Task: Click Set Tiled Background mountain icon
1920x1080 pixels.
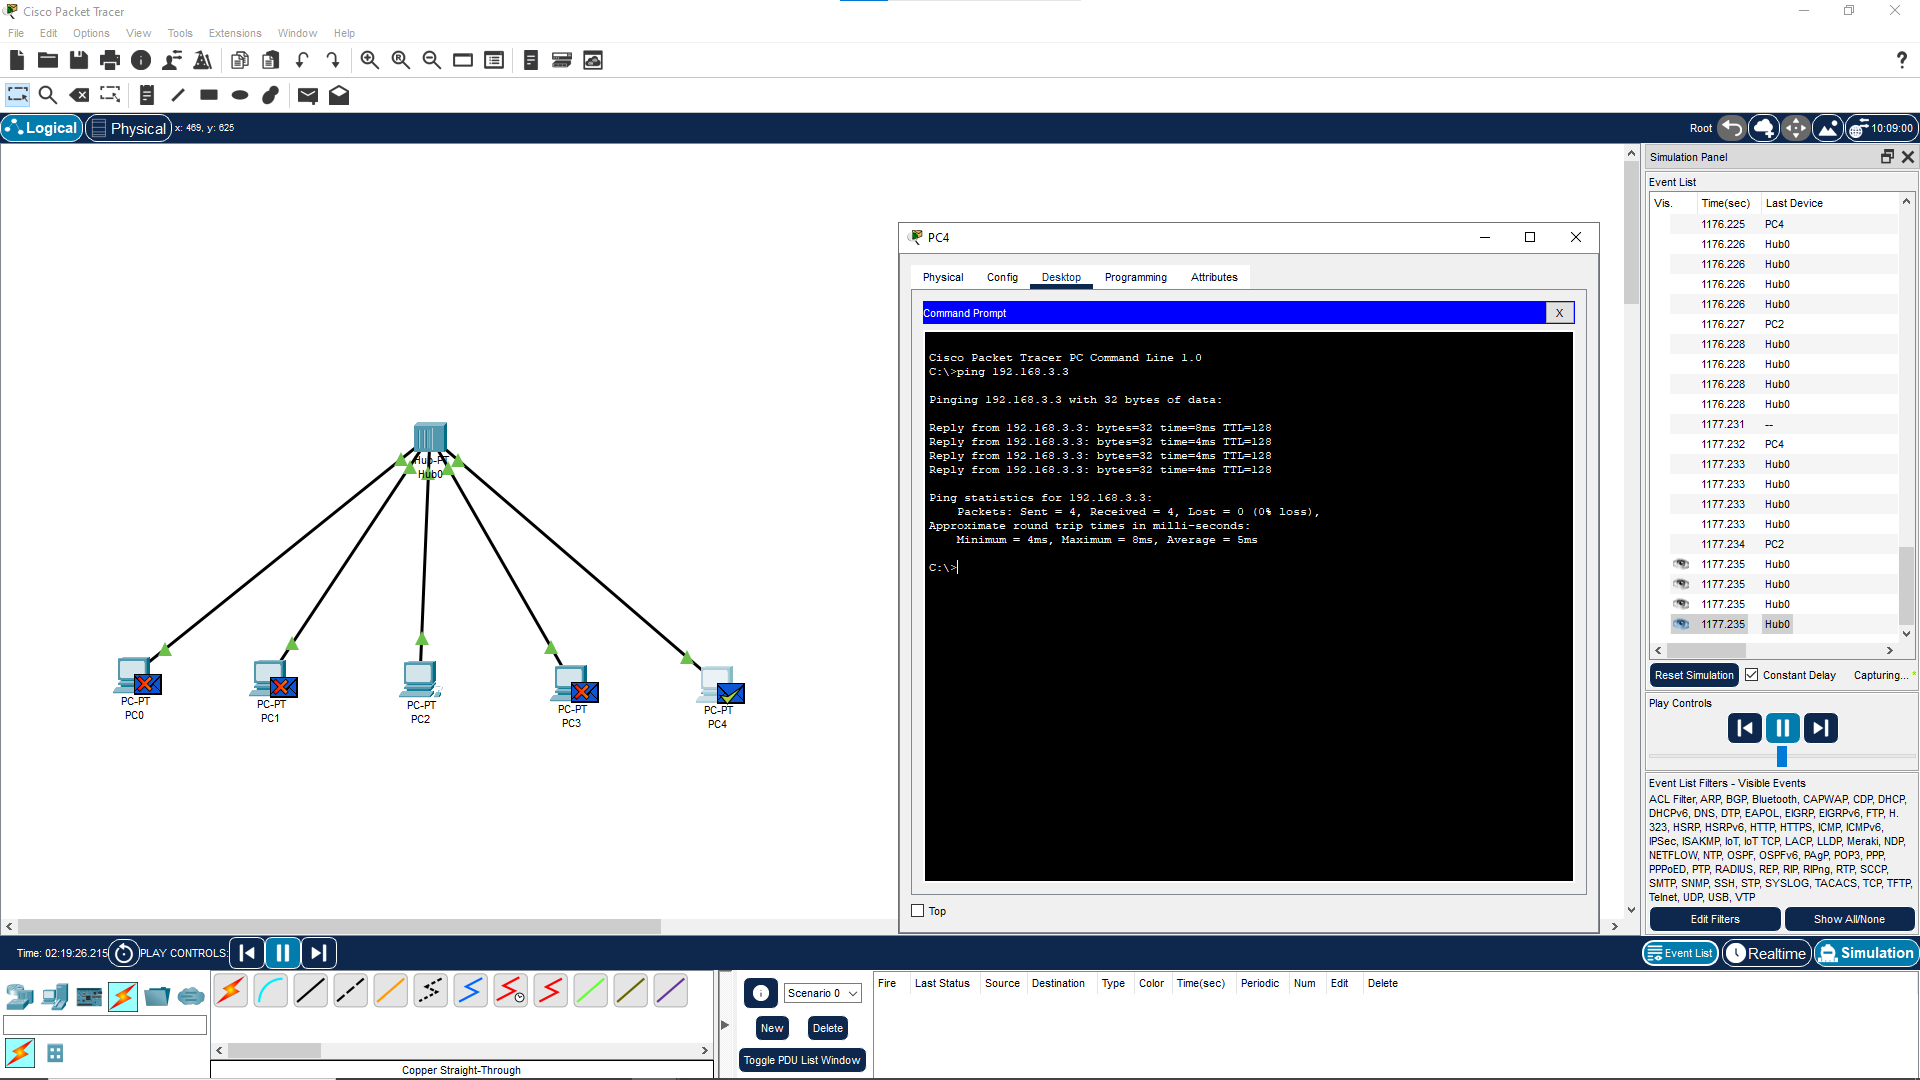Action: coord(1828,128)
